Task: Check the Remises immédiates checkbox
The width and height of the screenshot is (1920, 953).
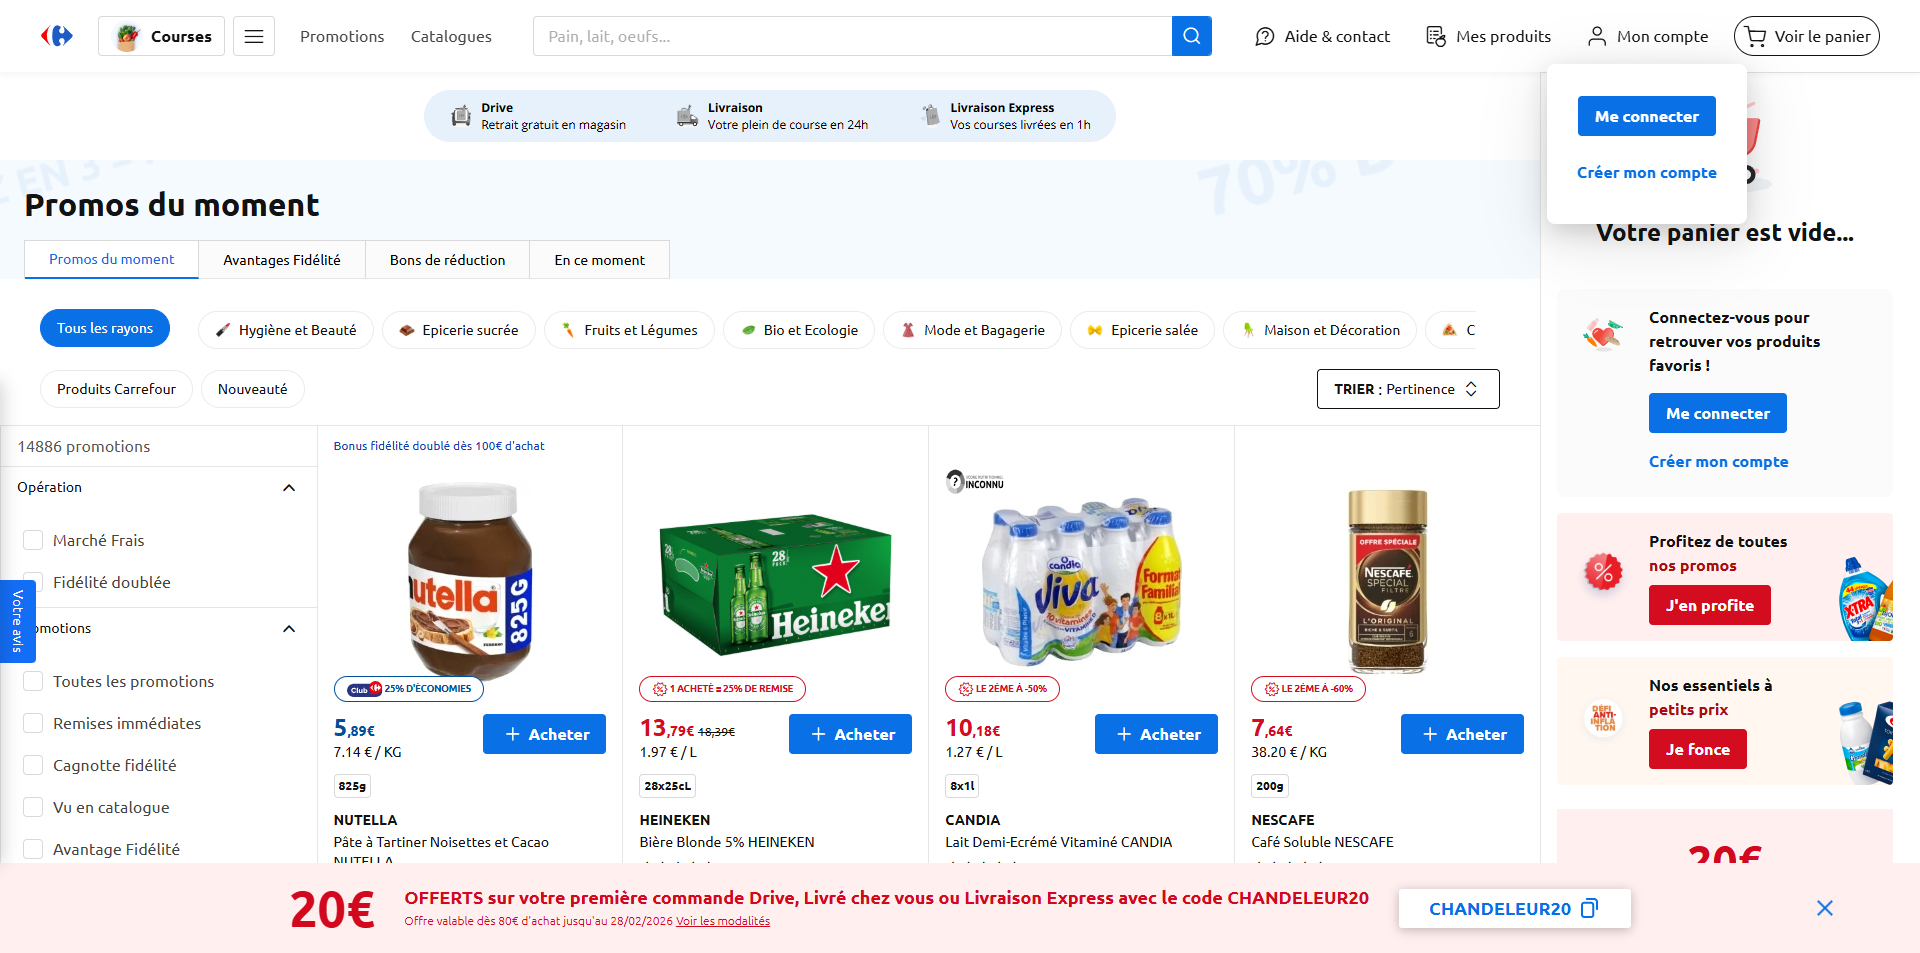Action: tap(33, 723)
